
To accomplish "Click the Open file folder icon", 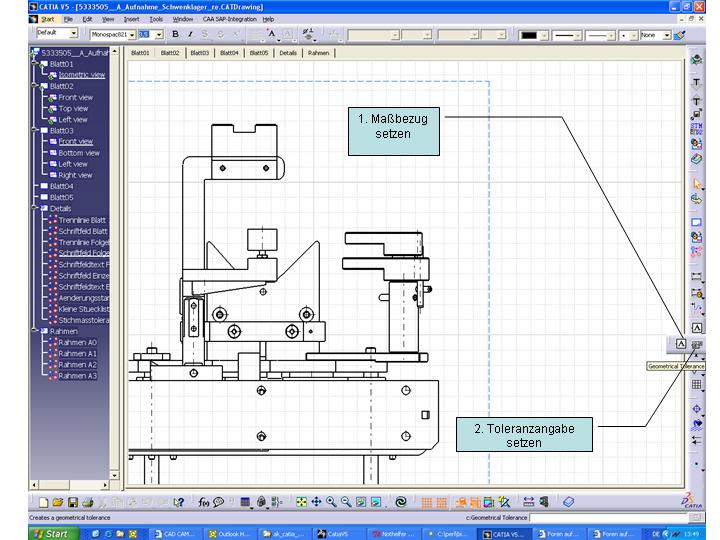I will click(x=58, y=502).
